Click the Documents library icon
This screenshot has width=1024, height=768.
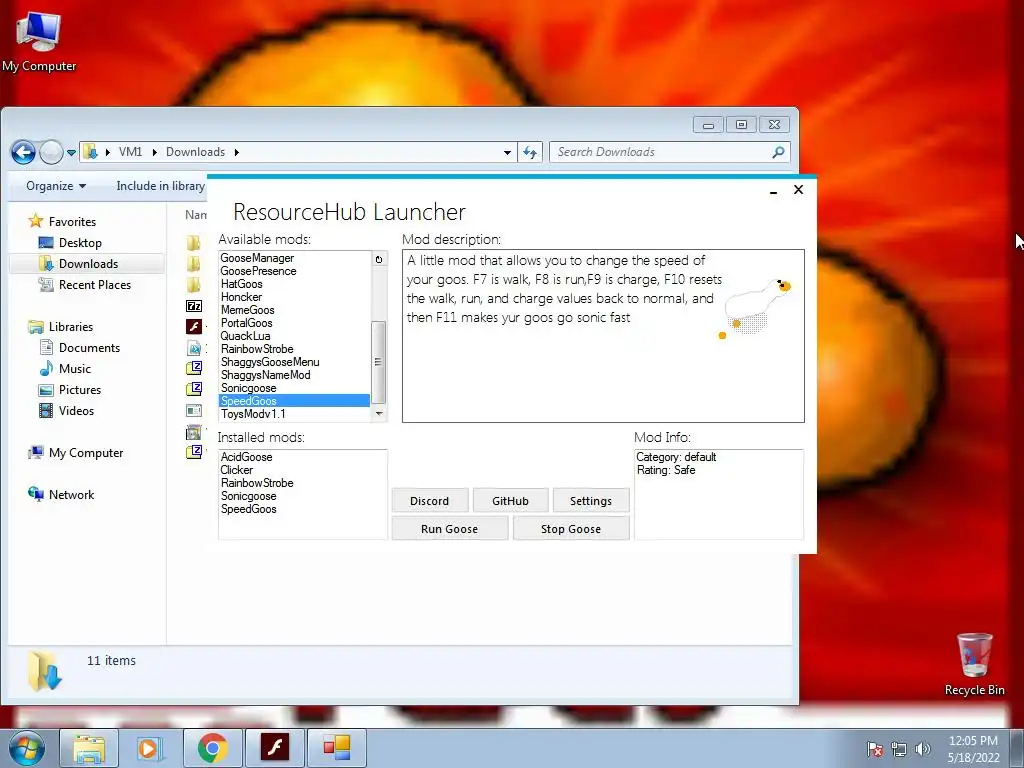click(46, 347)
